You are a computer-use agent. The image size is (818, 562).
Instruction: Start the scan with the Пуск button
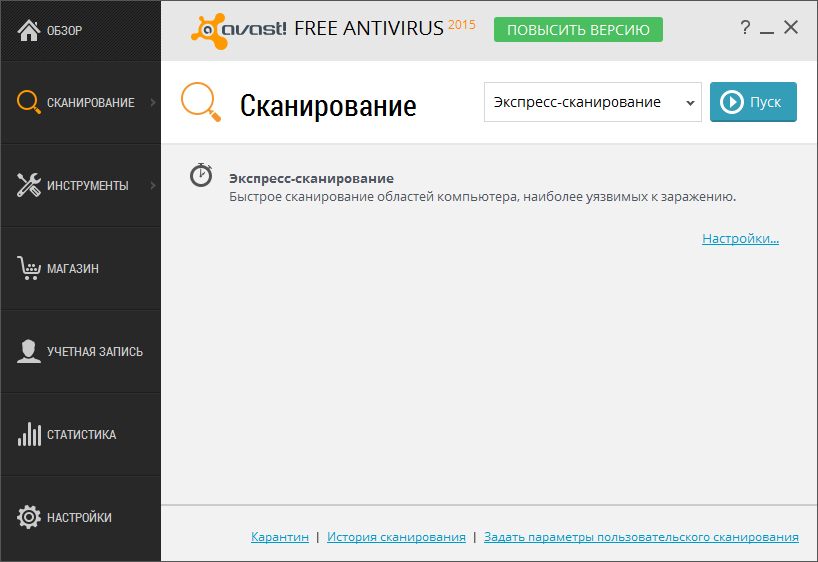pos(753,102)
